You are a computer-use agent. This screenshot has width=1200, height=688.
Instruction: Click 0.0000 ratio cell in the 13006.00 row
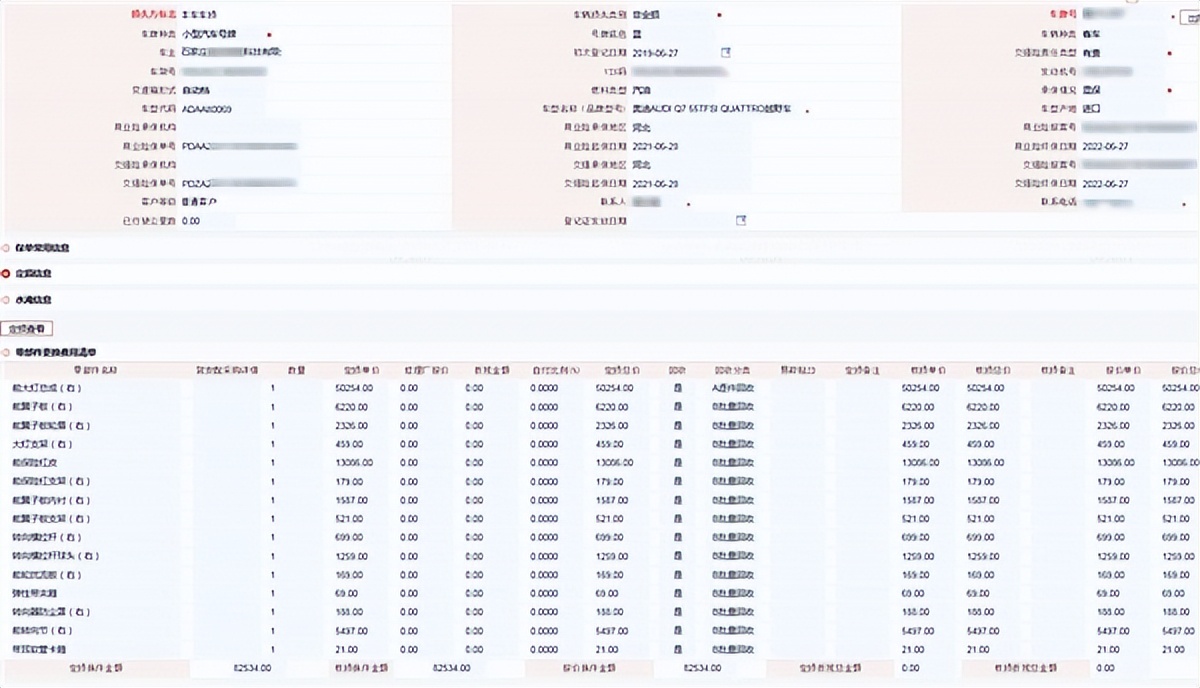[x=544, y=463]
